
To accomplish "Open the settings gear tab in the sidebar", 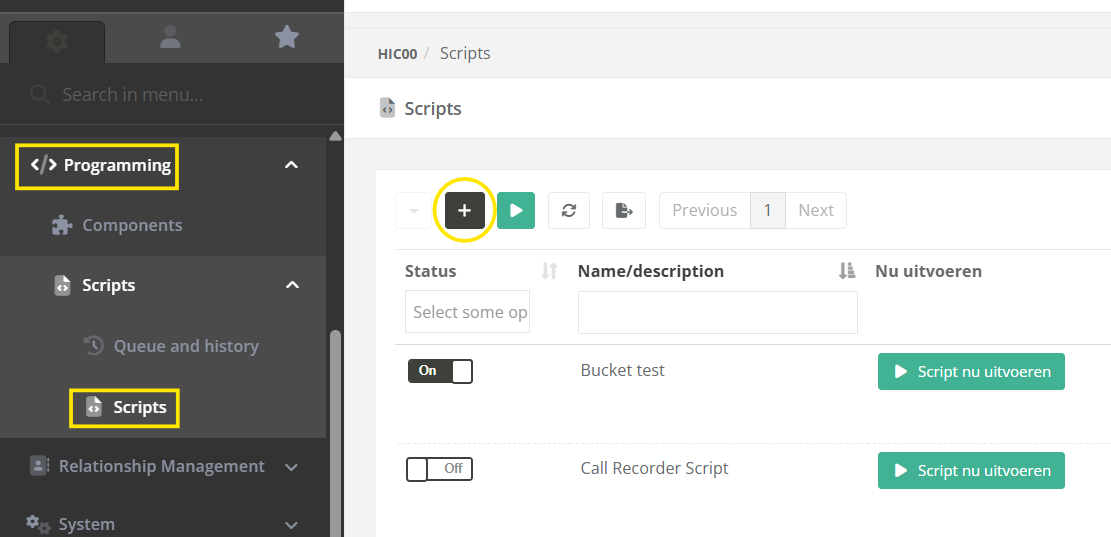I will pyautogui.click(x=57, y=41).
